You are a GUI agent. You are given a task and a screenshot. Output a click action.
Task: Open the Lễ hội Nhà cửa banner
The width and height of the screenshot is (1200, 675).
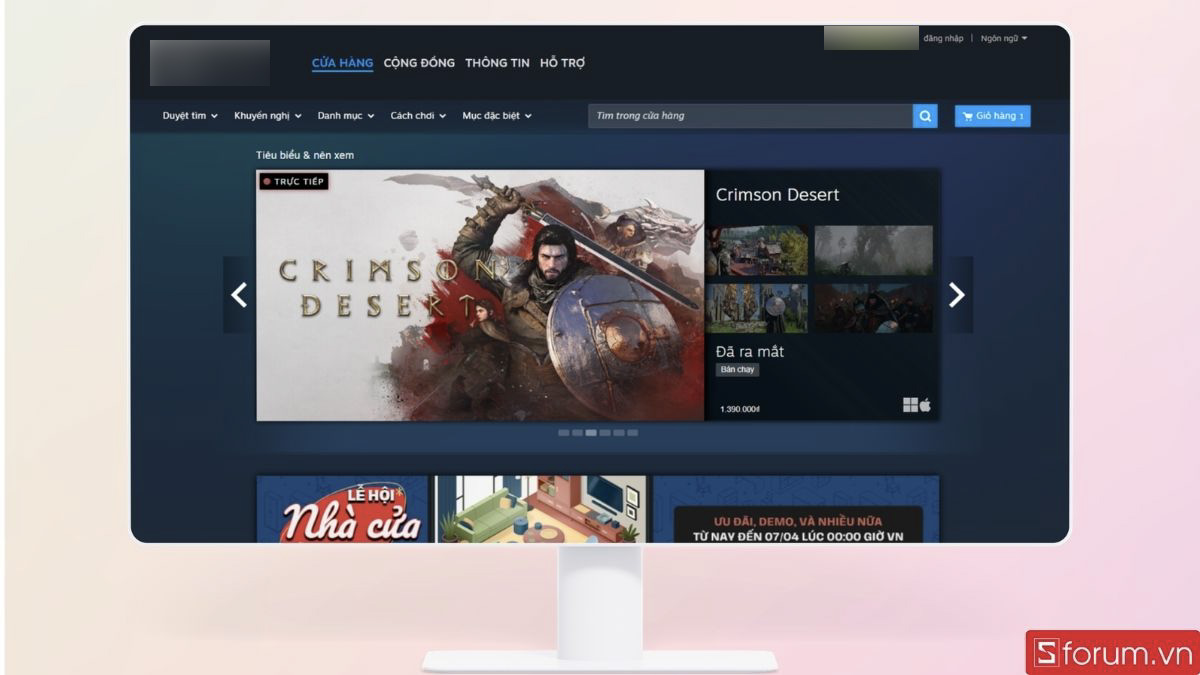click(x=342, y=509)
